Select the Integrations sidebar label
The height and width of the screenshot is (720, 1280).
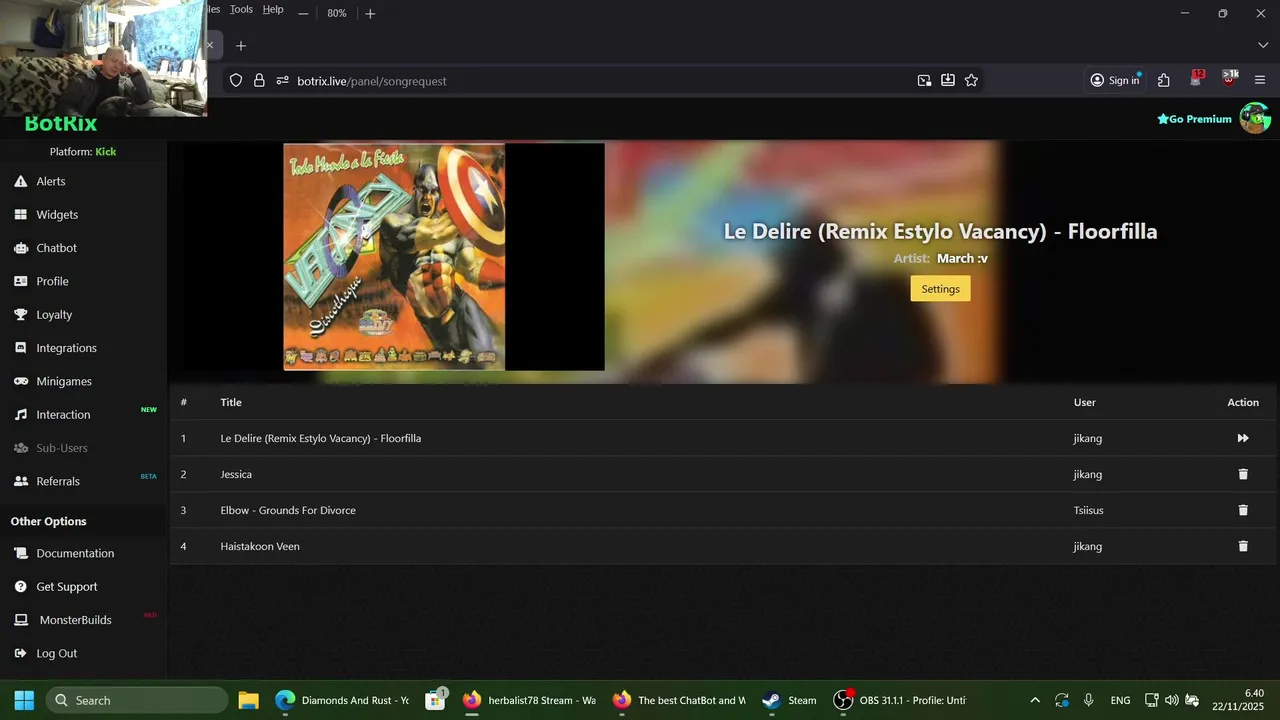67,348
